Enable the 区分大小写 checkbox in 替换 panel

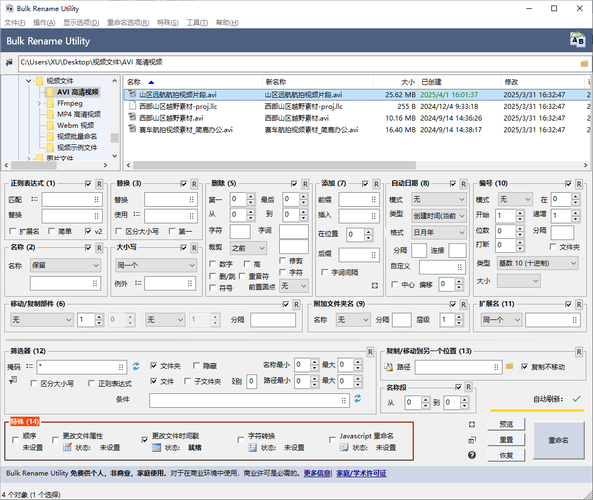click(119, 231)
